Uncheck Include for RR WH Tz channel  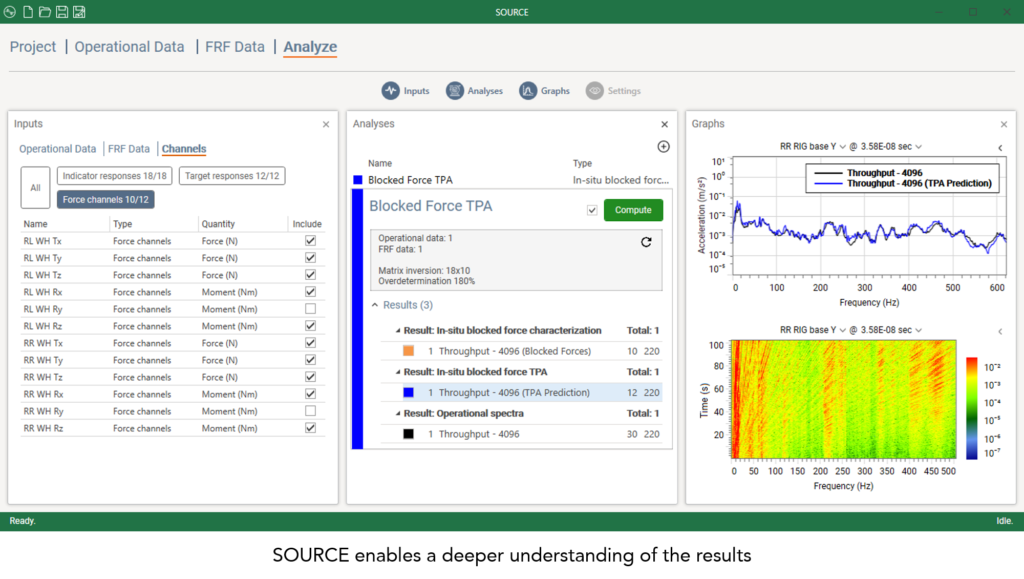click(x=311, y=377)
